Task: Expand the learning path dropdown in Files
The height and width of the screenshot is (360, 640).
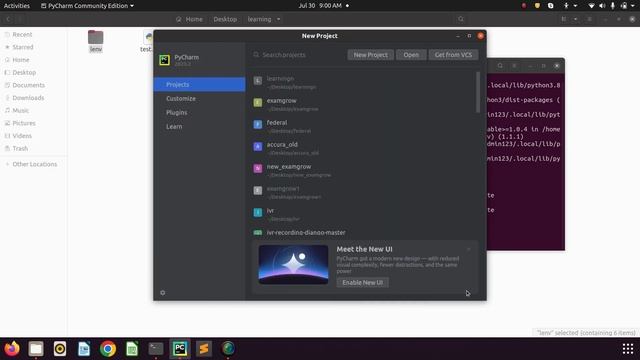Action: coord(279,19)
